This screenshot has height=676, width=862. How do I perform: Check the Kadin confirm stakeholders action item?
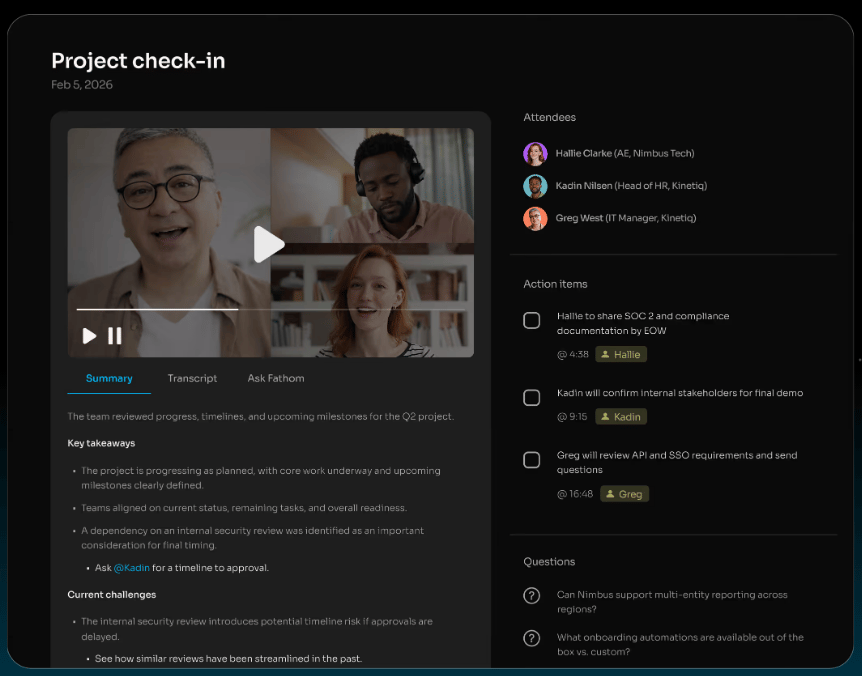coord(532,397)
